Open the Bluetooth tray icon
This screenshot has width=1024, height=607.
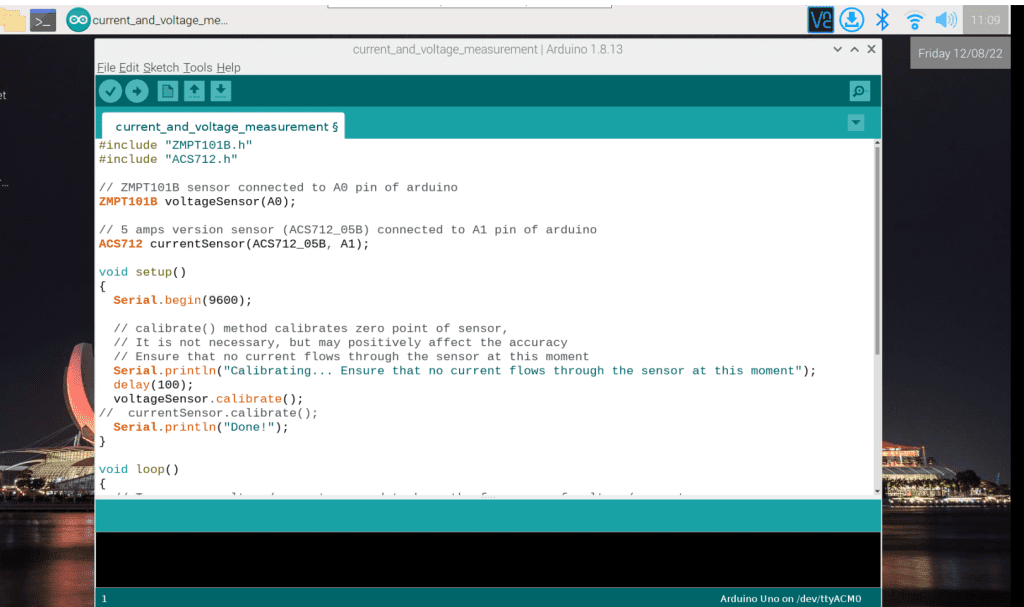coord(883,20)
